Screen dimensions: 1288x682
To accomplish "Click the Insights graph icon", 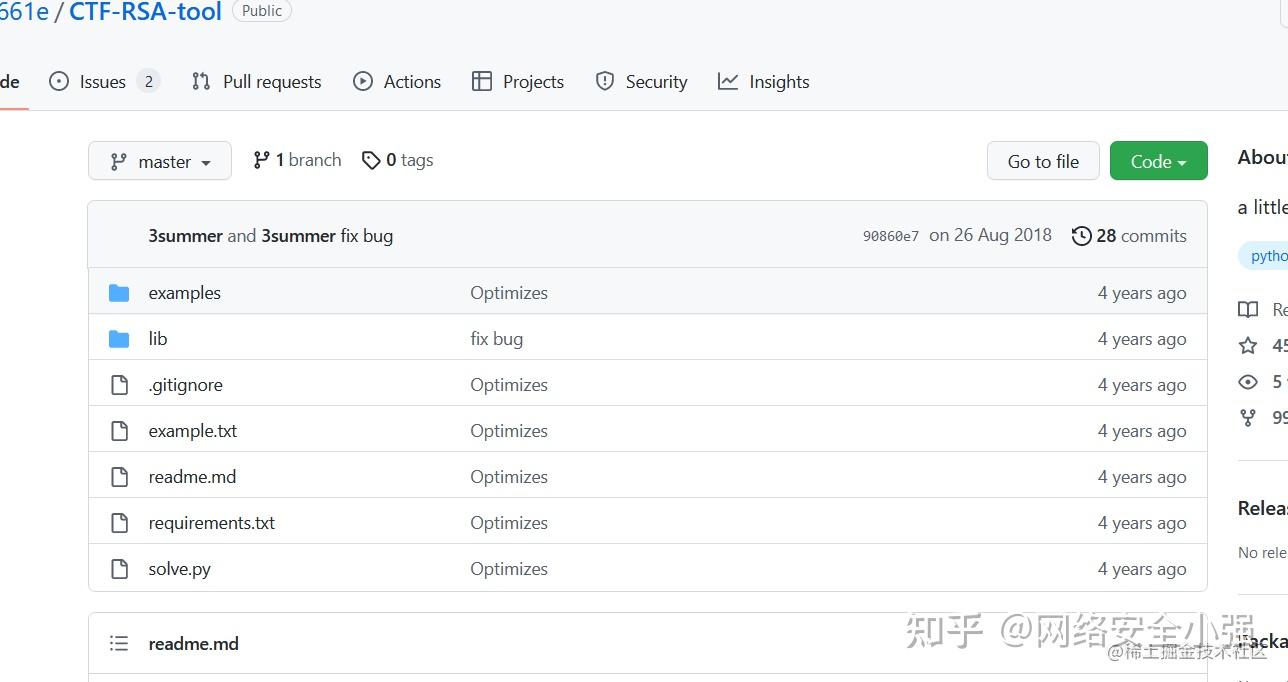I will 730,81.
